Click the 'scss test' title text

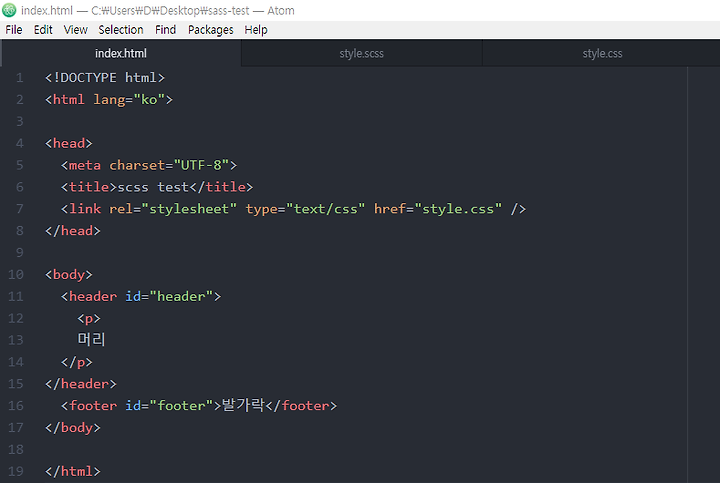click(153, 187)
